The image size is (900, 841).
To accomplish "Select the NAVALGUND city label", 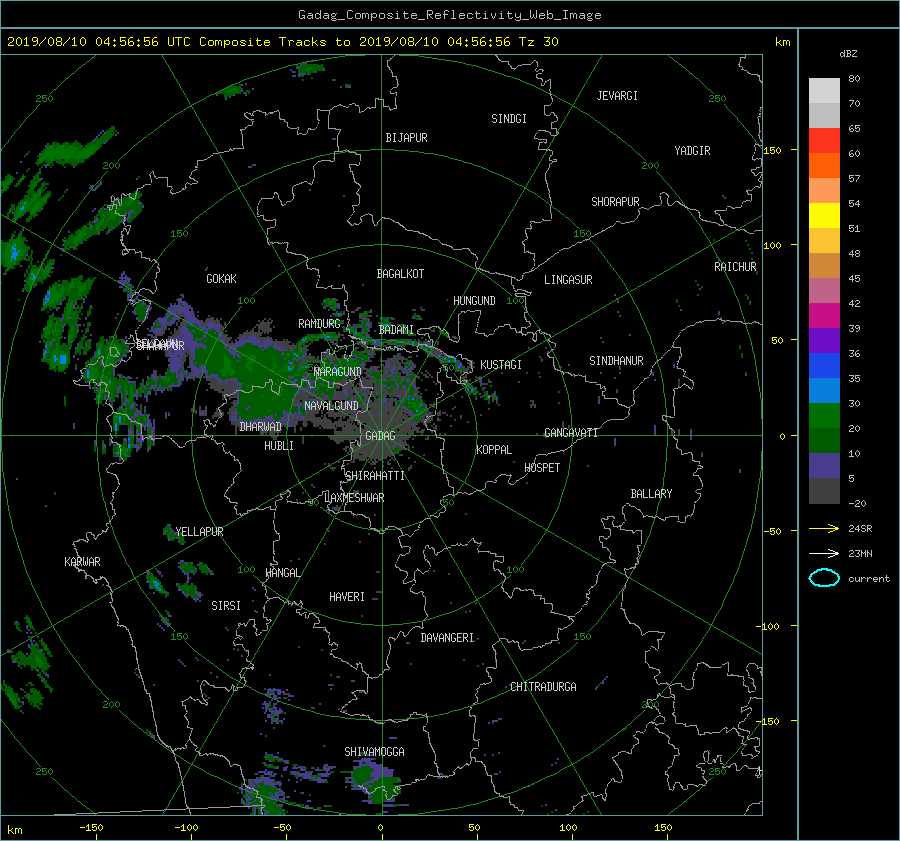I will coord(331,406).
